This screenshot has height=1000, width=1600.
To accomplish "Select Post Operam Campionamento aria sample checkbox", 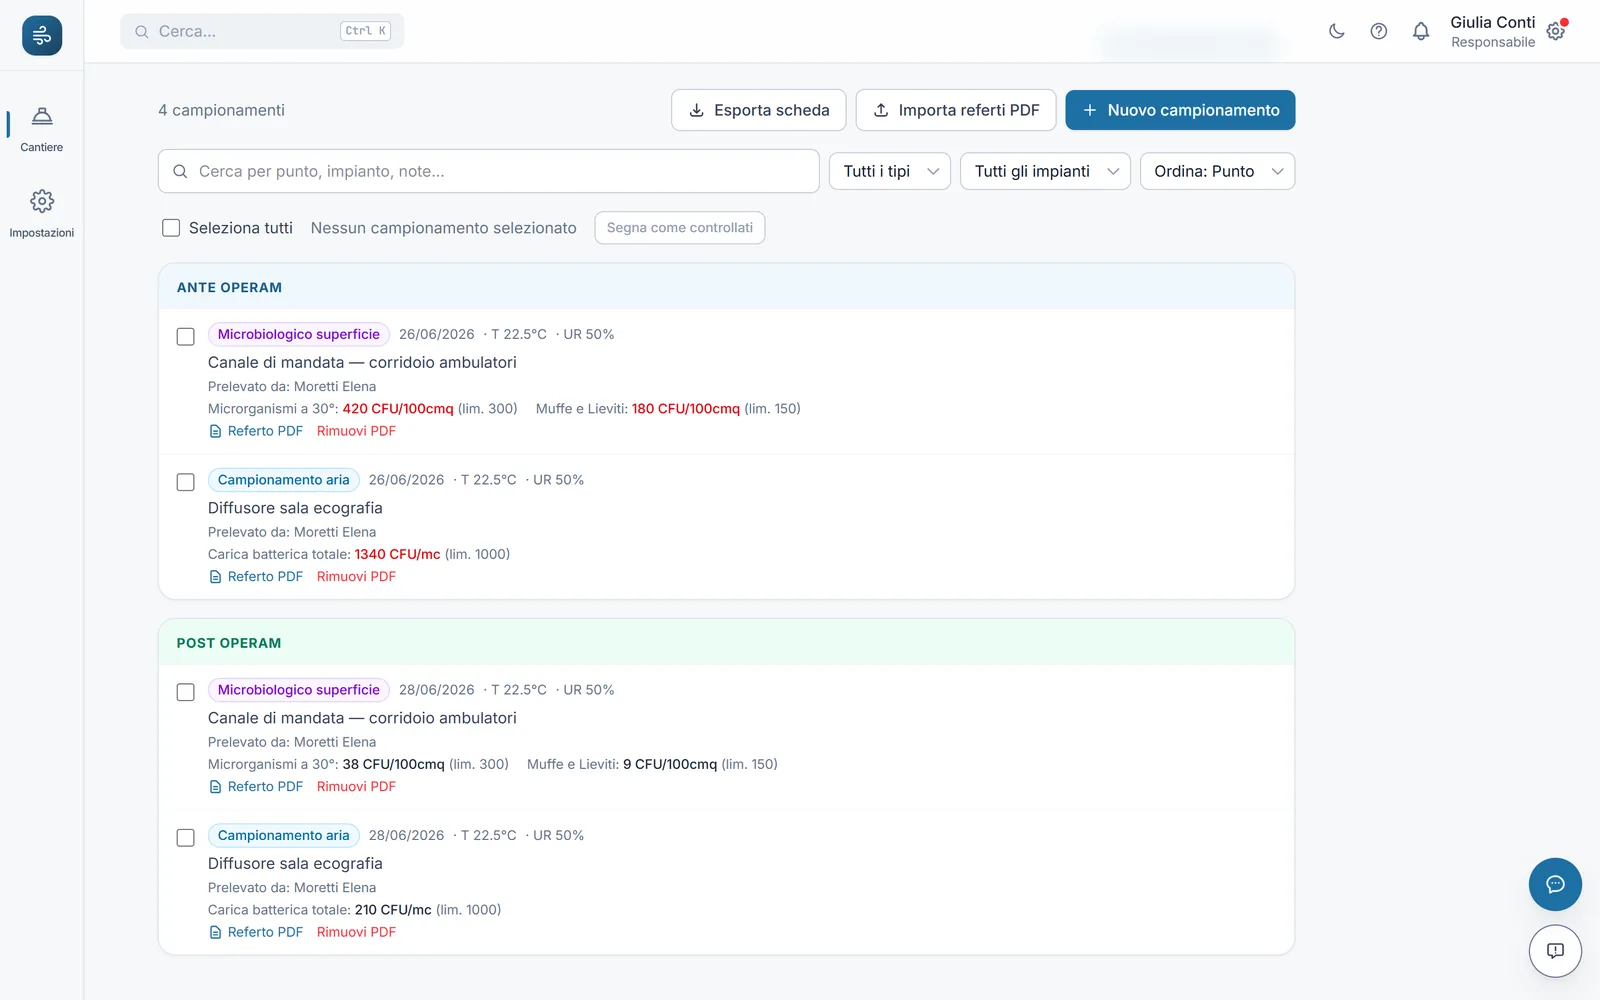I will point(186,838).
